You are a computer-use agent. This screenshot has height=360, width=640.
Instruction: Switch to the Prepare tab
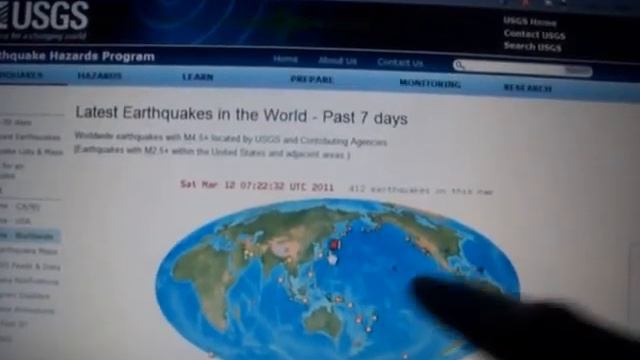tap(312, 80)
